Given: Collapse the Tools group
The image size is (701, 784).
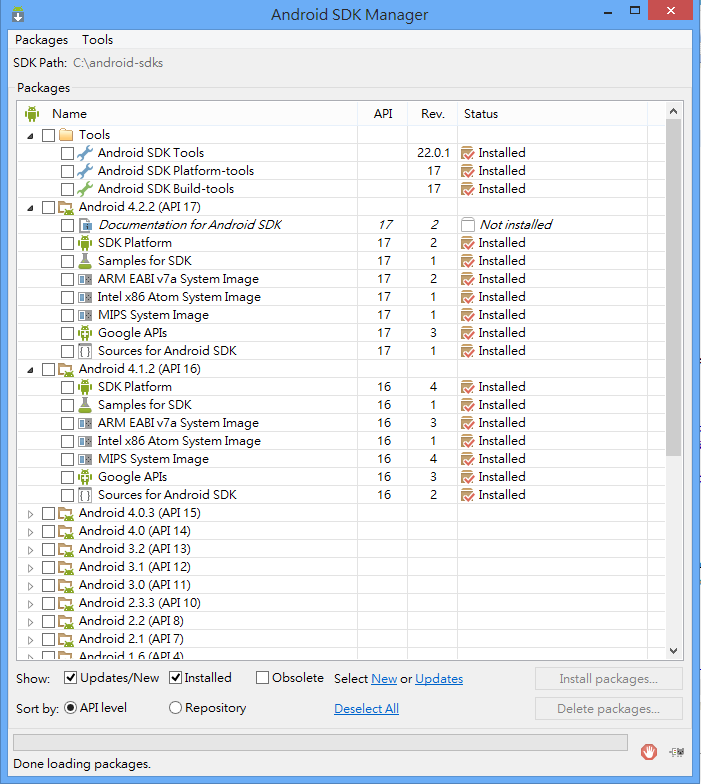Looking at the screenshot, I should 30,136.
